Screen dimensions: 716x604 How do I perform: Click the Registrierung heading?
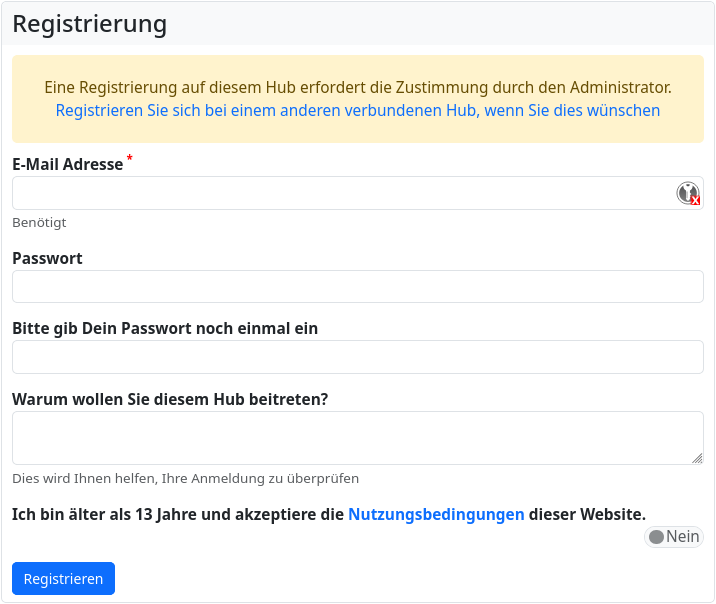[90, 24]
